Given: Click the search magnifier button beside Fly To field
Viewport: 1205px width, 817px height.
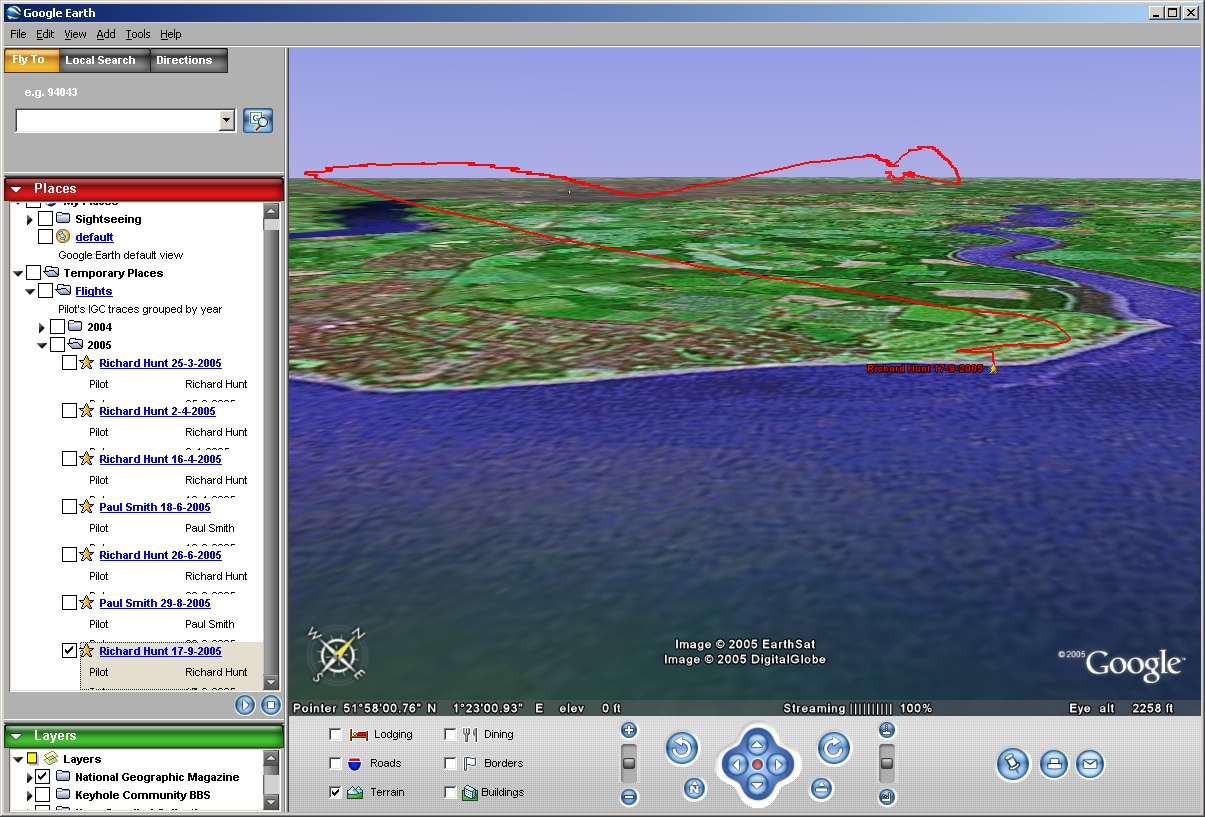Looking at the screenshot, I should click(258, 120).
